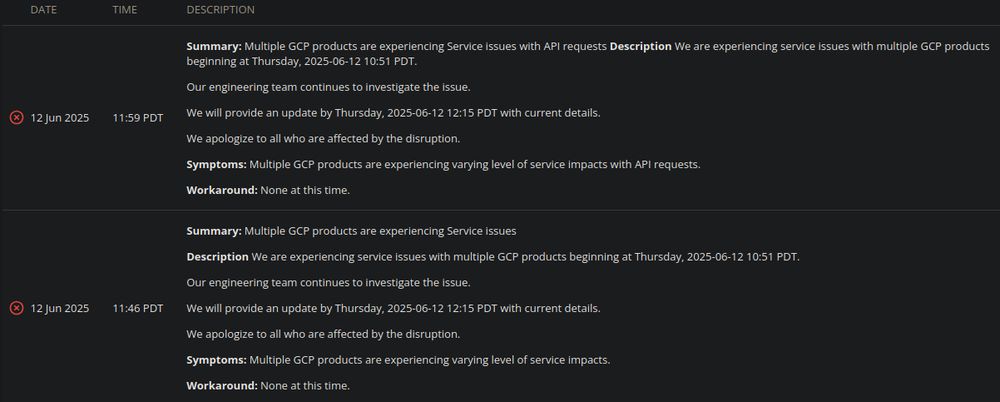
Task: Click Symptoms label in the 11:59 update
Action: point(217,165)
